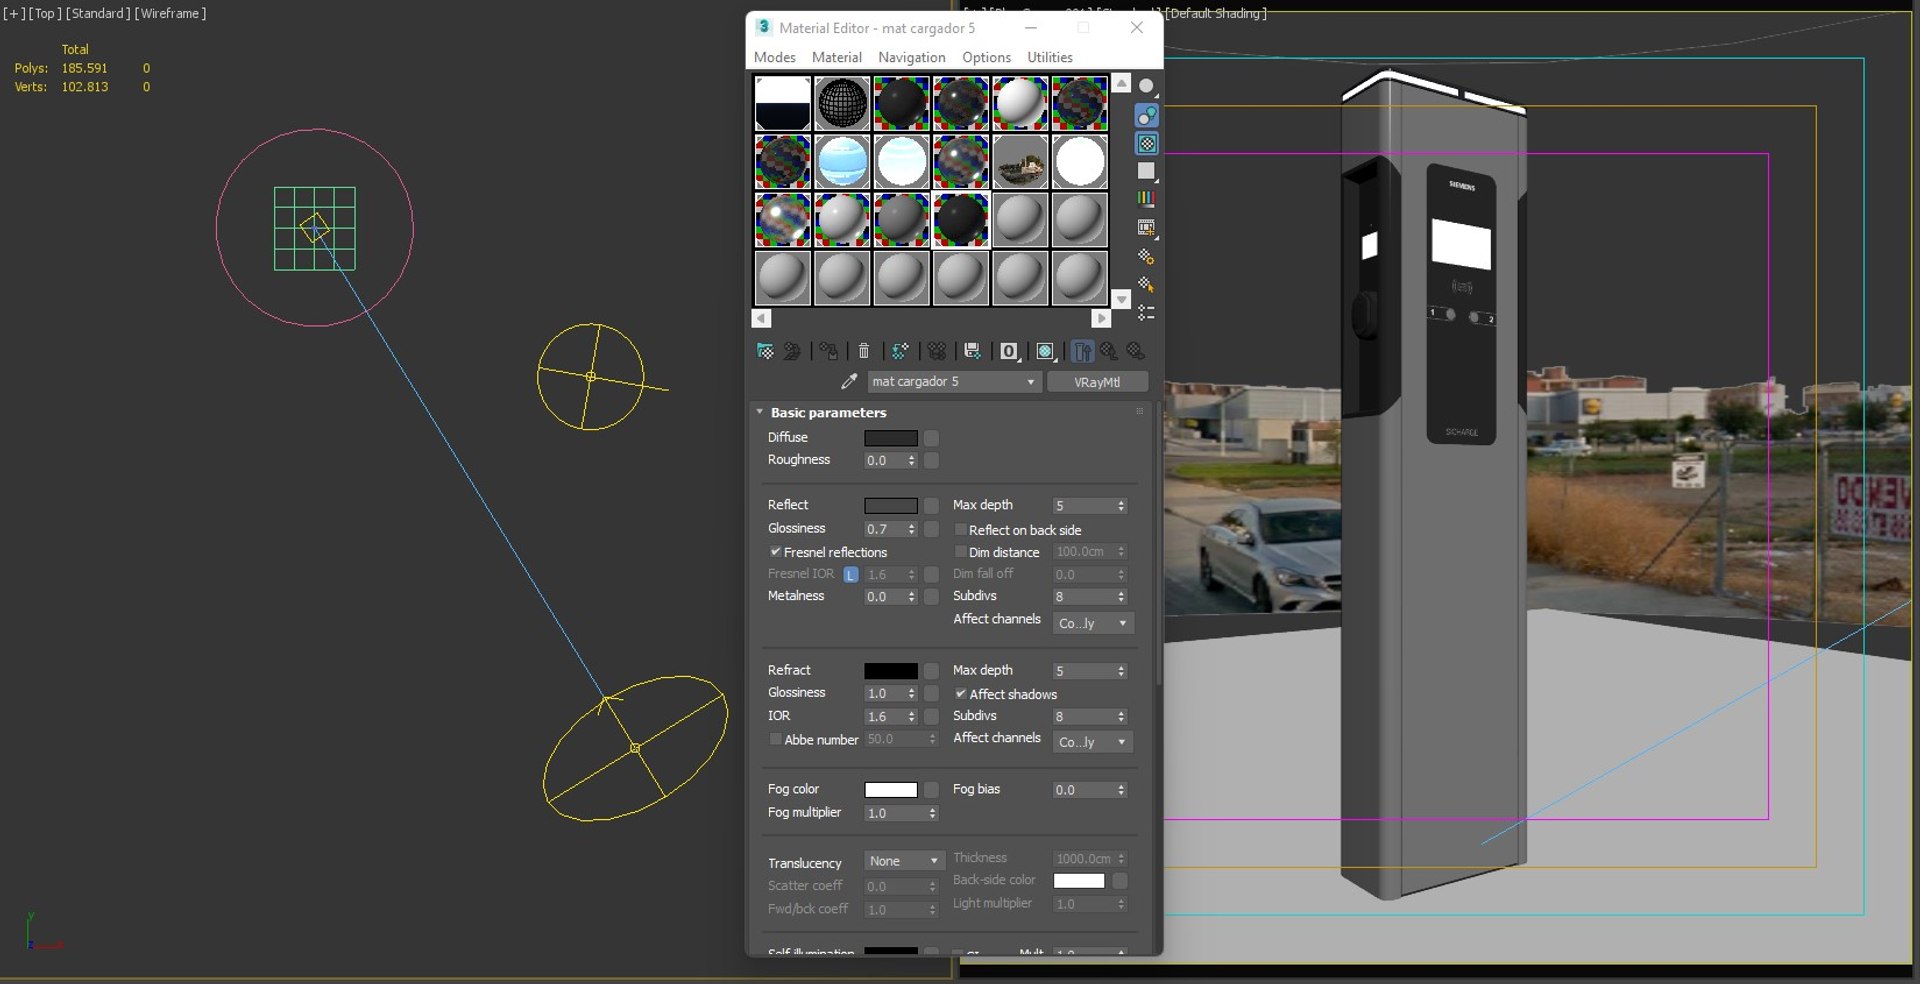Click the Video Color Check icon
1920x984 pixels.
[1147, 199]
